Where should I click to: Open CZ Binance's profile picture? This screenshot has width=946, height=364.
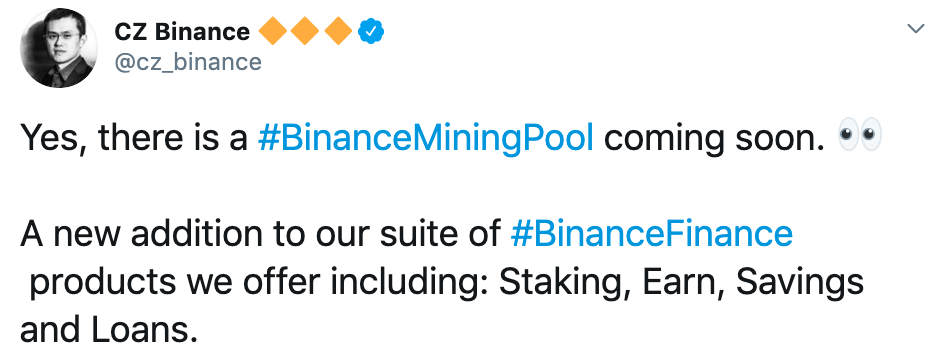tap(59, 48)
